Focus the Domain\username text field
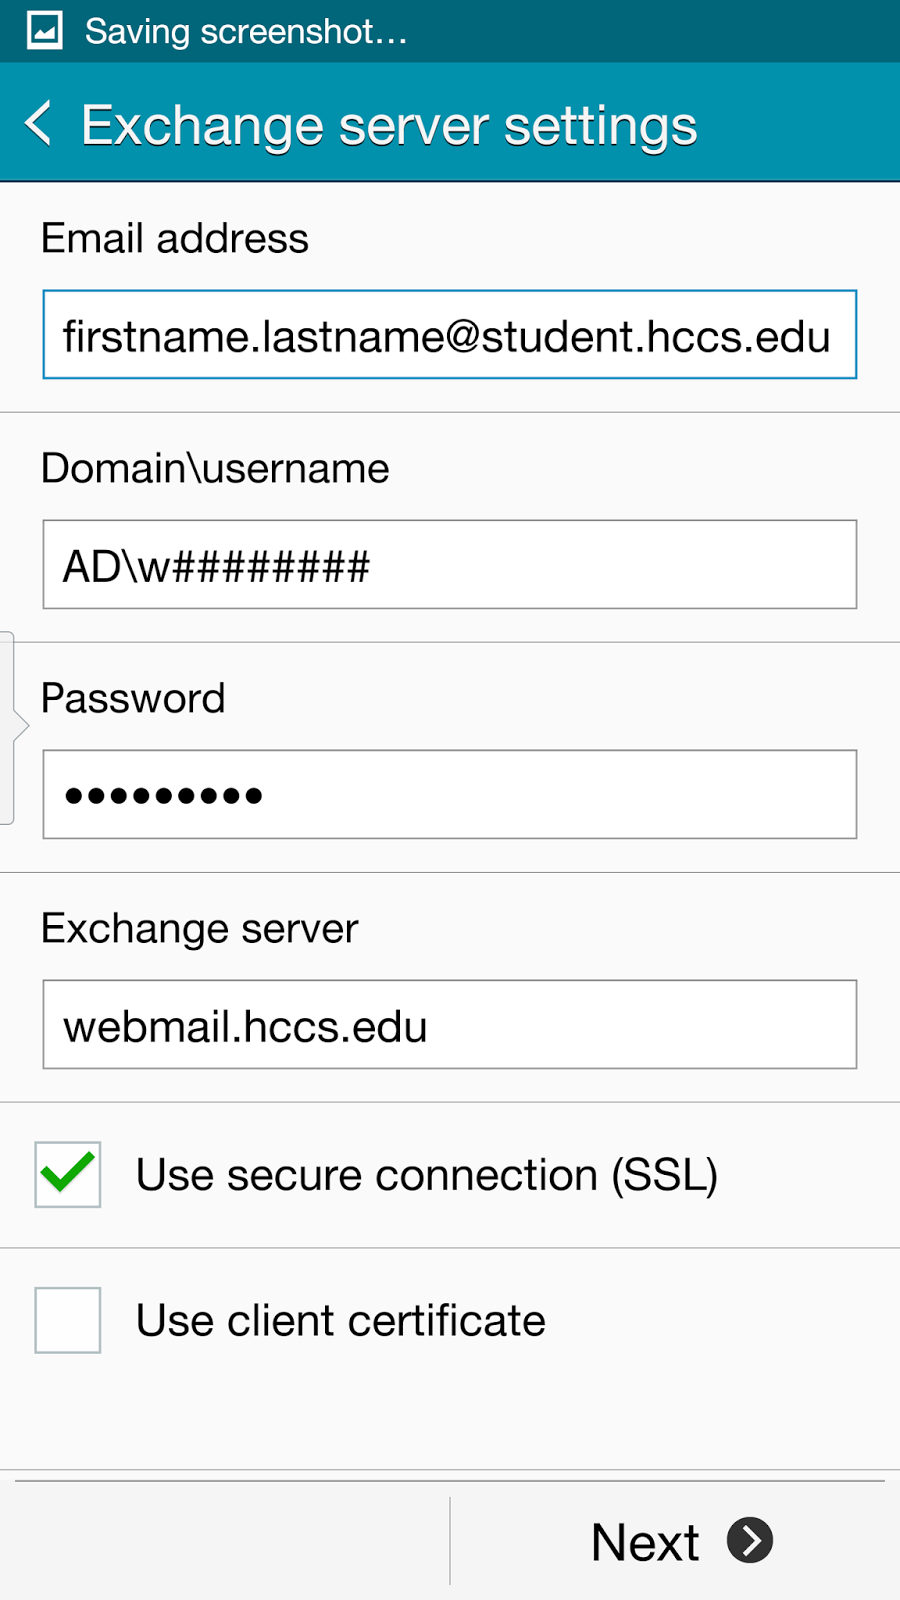Image resolution: width=900 pixels, height=1600 pixels. 449,565
